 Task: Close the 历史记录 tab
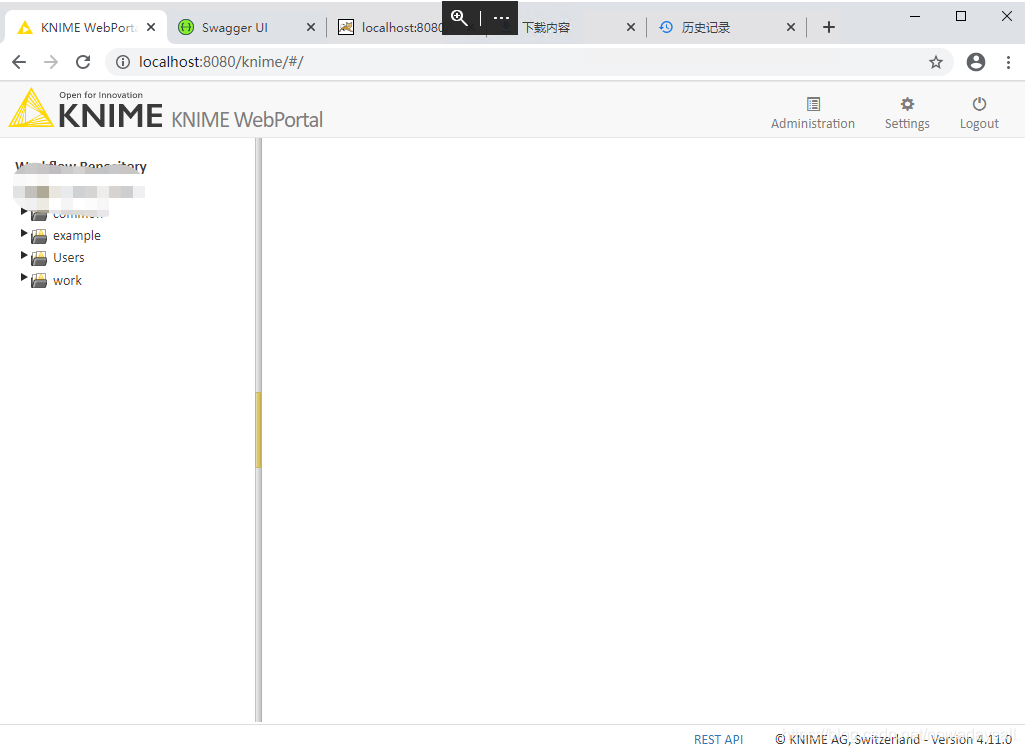pyautogui.click(x=791, y=27)
